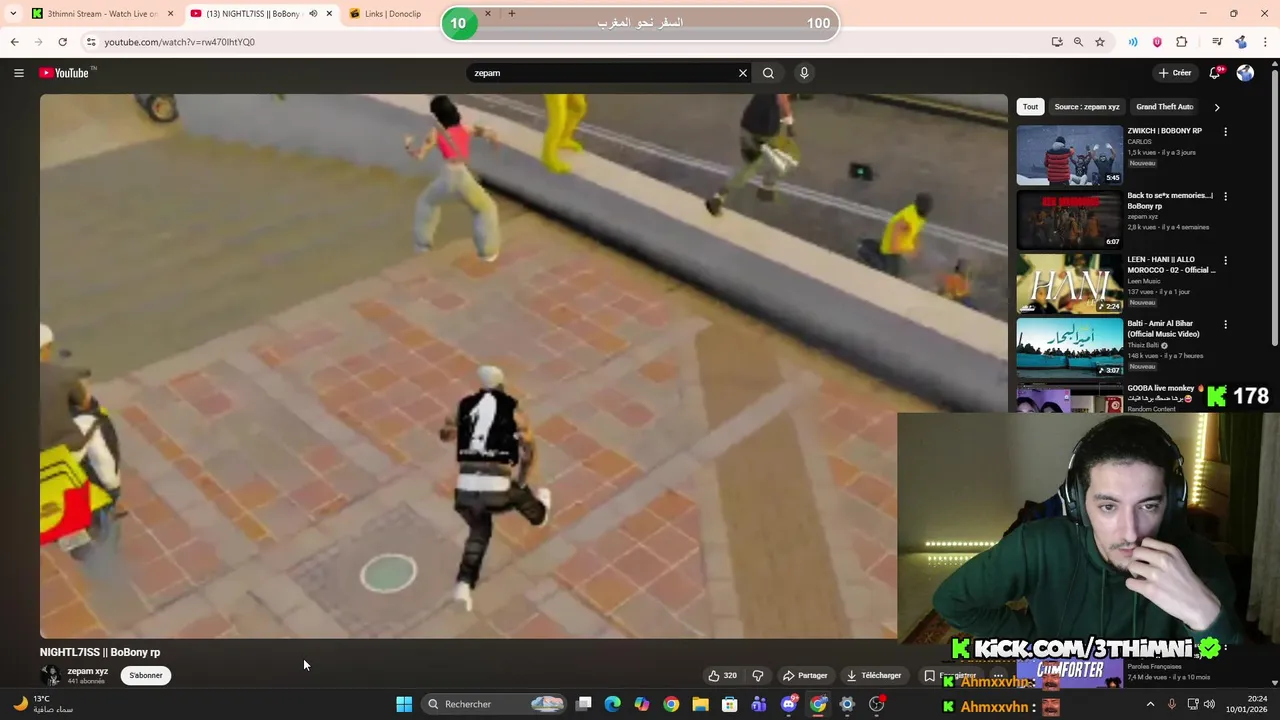Run the YouTube search magnifier
The height and width of the screenshot is (720, 1280).
point(768,73)
